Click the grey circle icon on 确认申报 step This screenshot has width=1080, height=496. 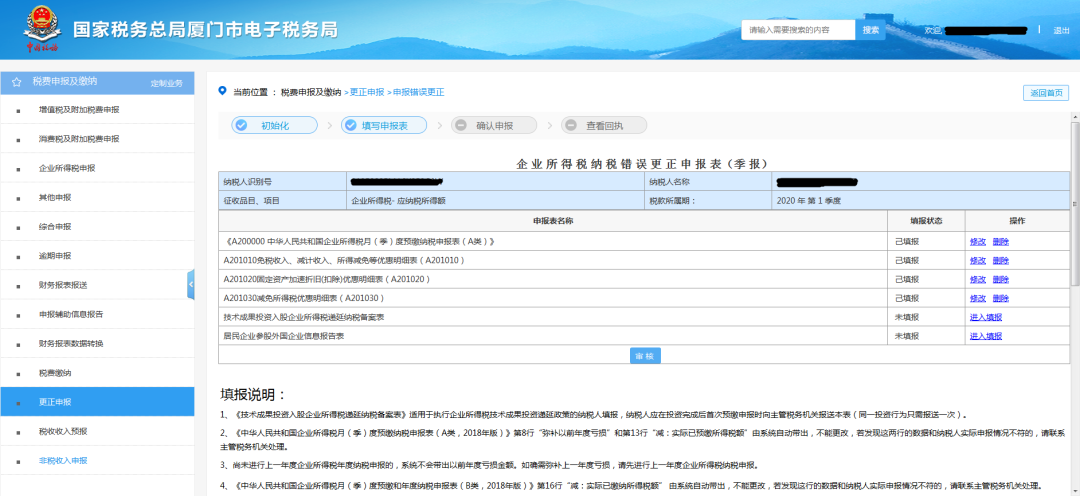click(x=460, y=126)
